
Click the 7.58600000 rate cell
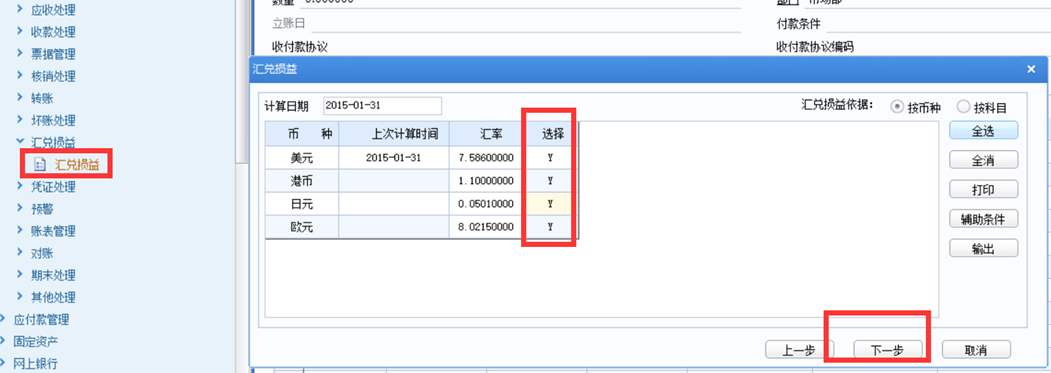[487, 158]
